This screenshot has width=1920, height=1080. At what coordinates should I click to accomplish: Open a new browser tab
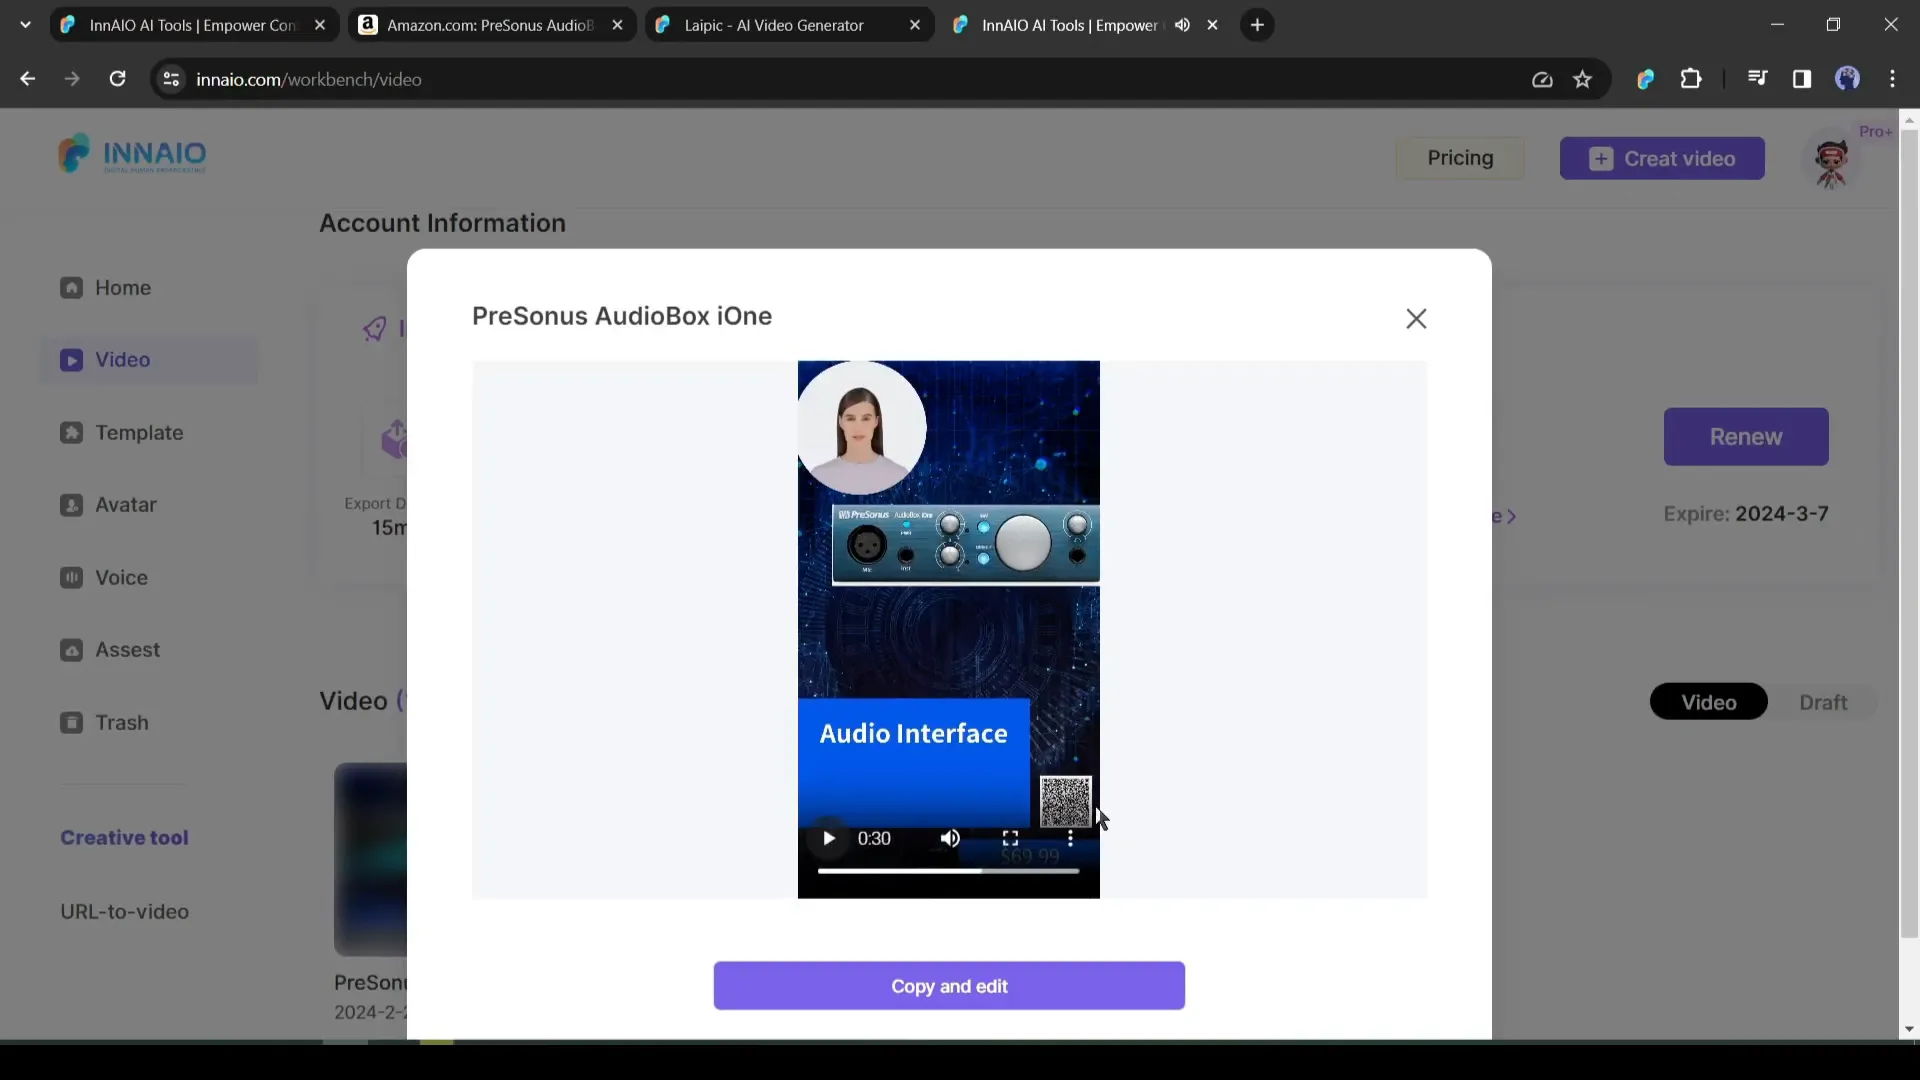(1257, 25)
